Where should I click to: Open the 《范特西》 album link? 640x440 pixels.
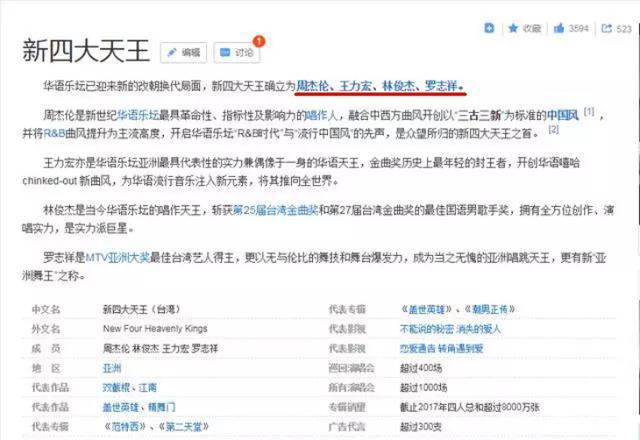tap(124, 427)
